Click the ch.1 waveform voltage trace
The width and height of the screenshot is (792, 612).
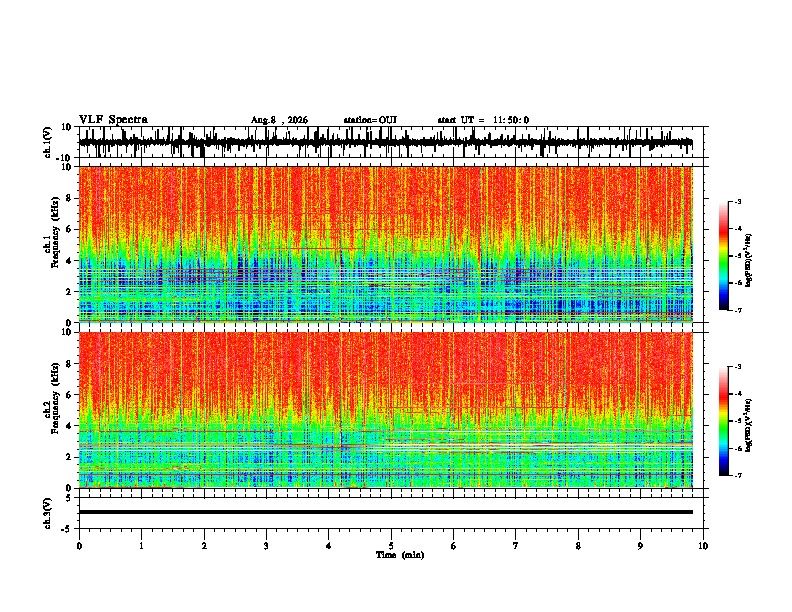(x=385, y=142)
